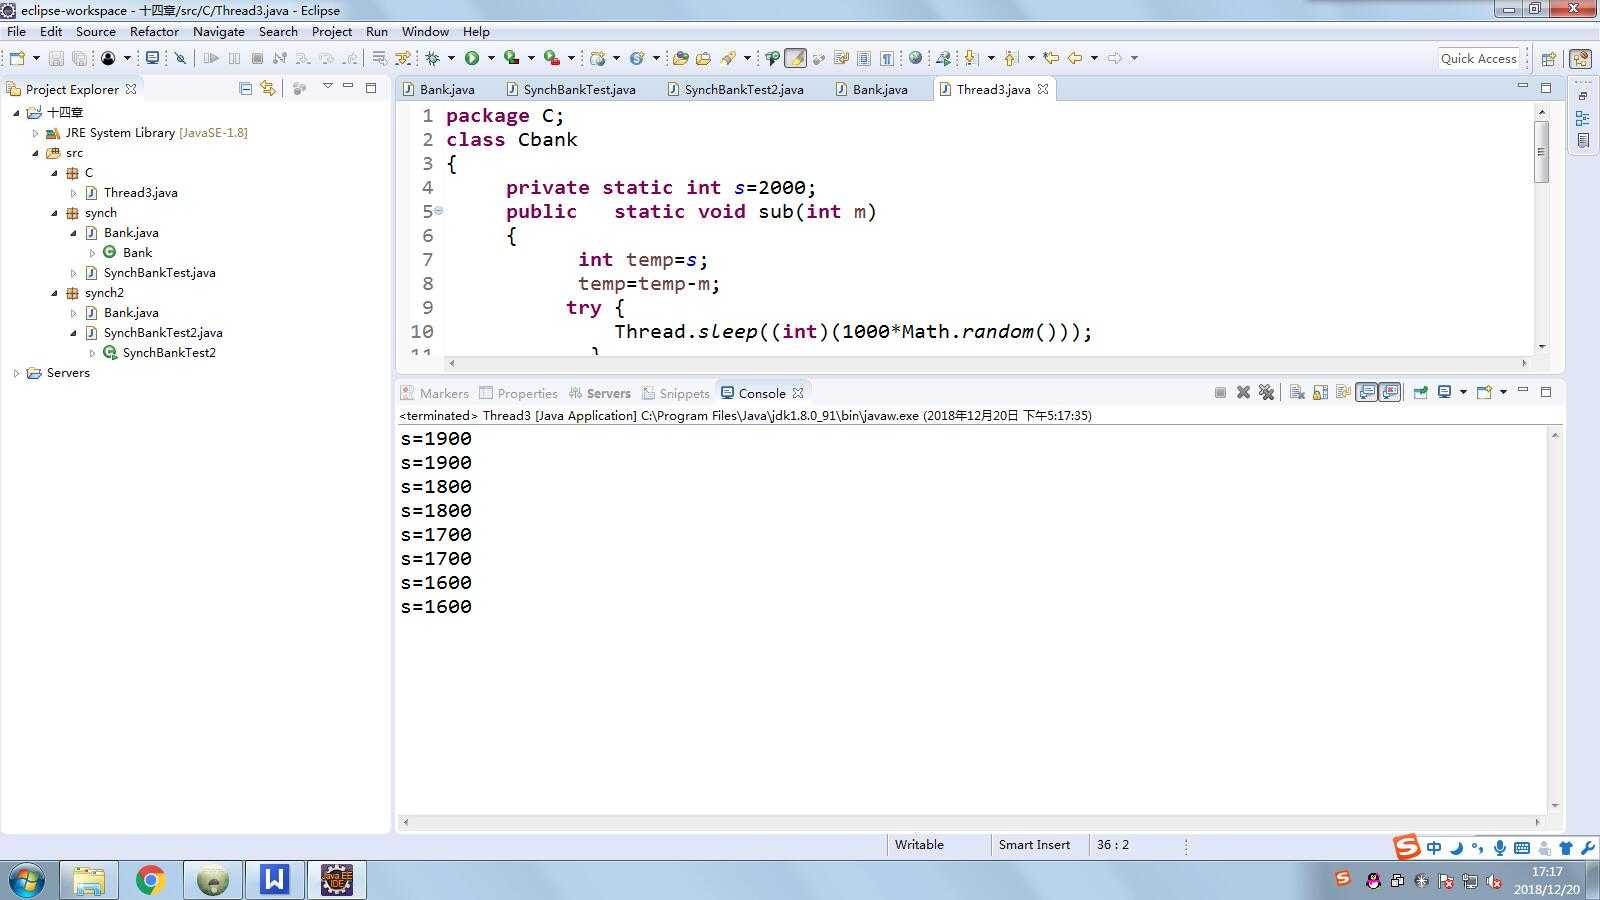Image resolution: width=1600 pixels, height=900 pixels.
Task: Click the External Tools run icon
Action: tap(552, 58)
